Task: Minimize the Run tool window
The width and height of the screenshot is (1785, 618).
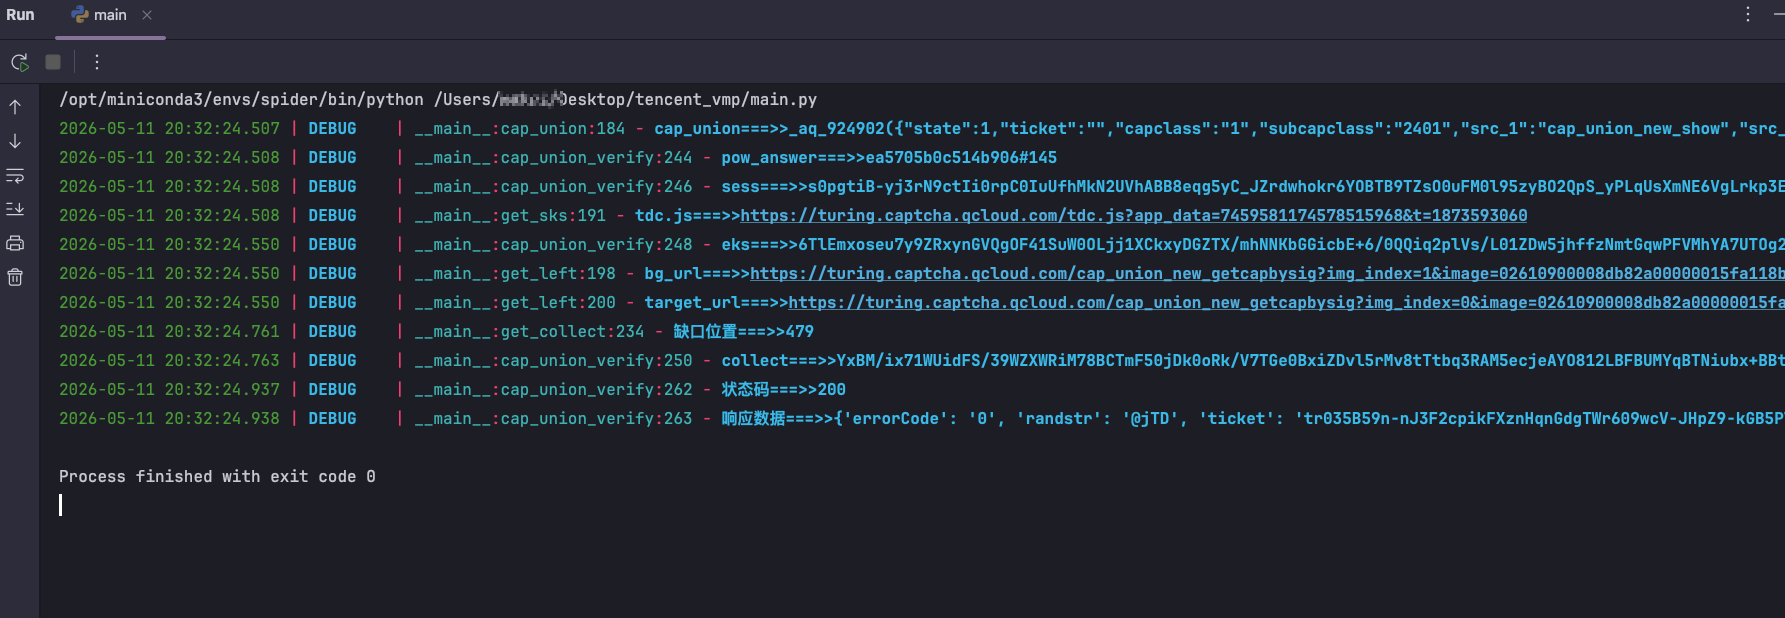Action: [x=1778, y=14]
